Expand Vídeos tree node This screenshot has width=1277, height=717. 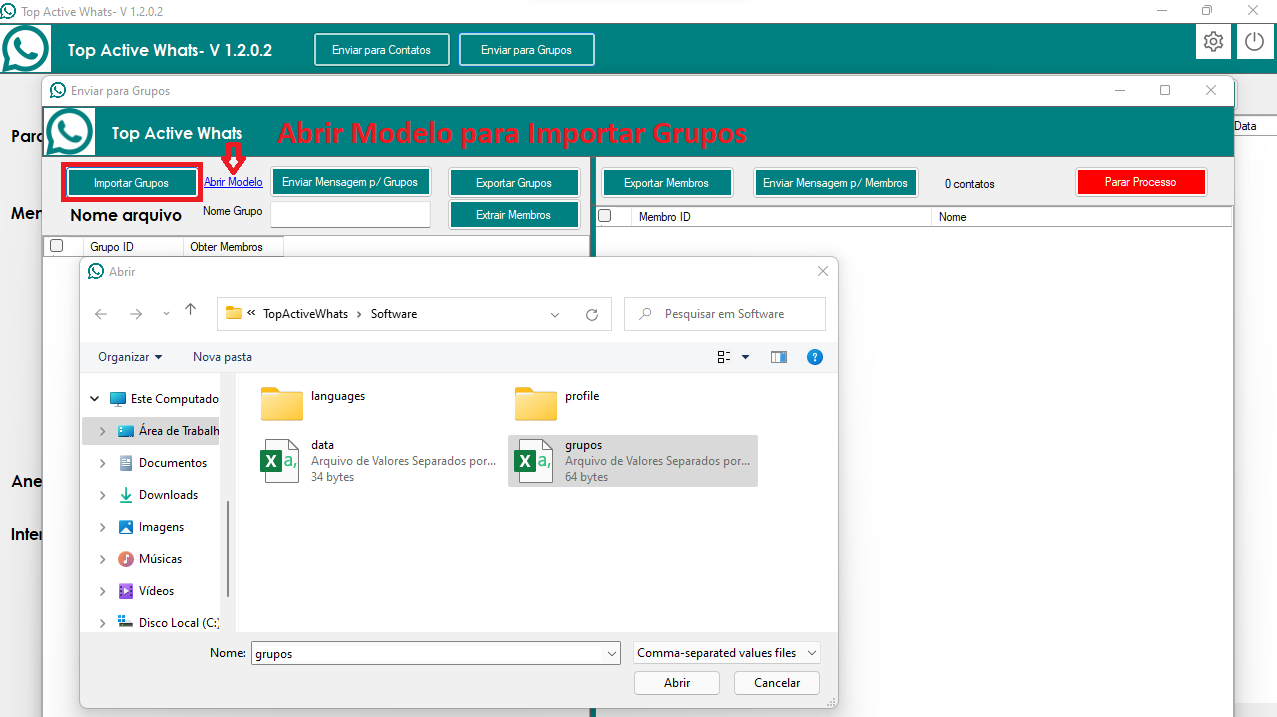102,591
